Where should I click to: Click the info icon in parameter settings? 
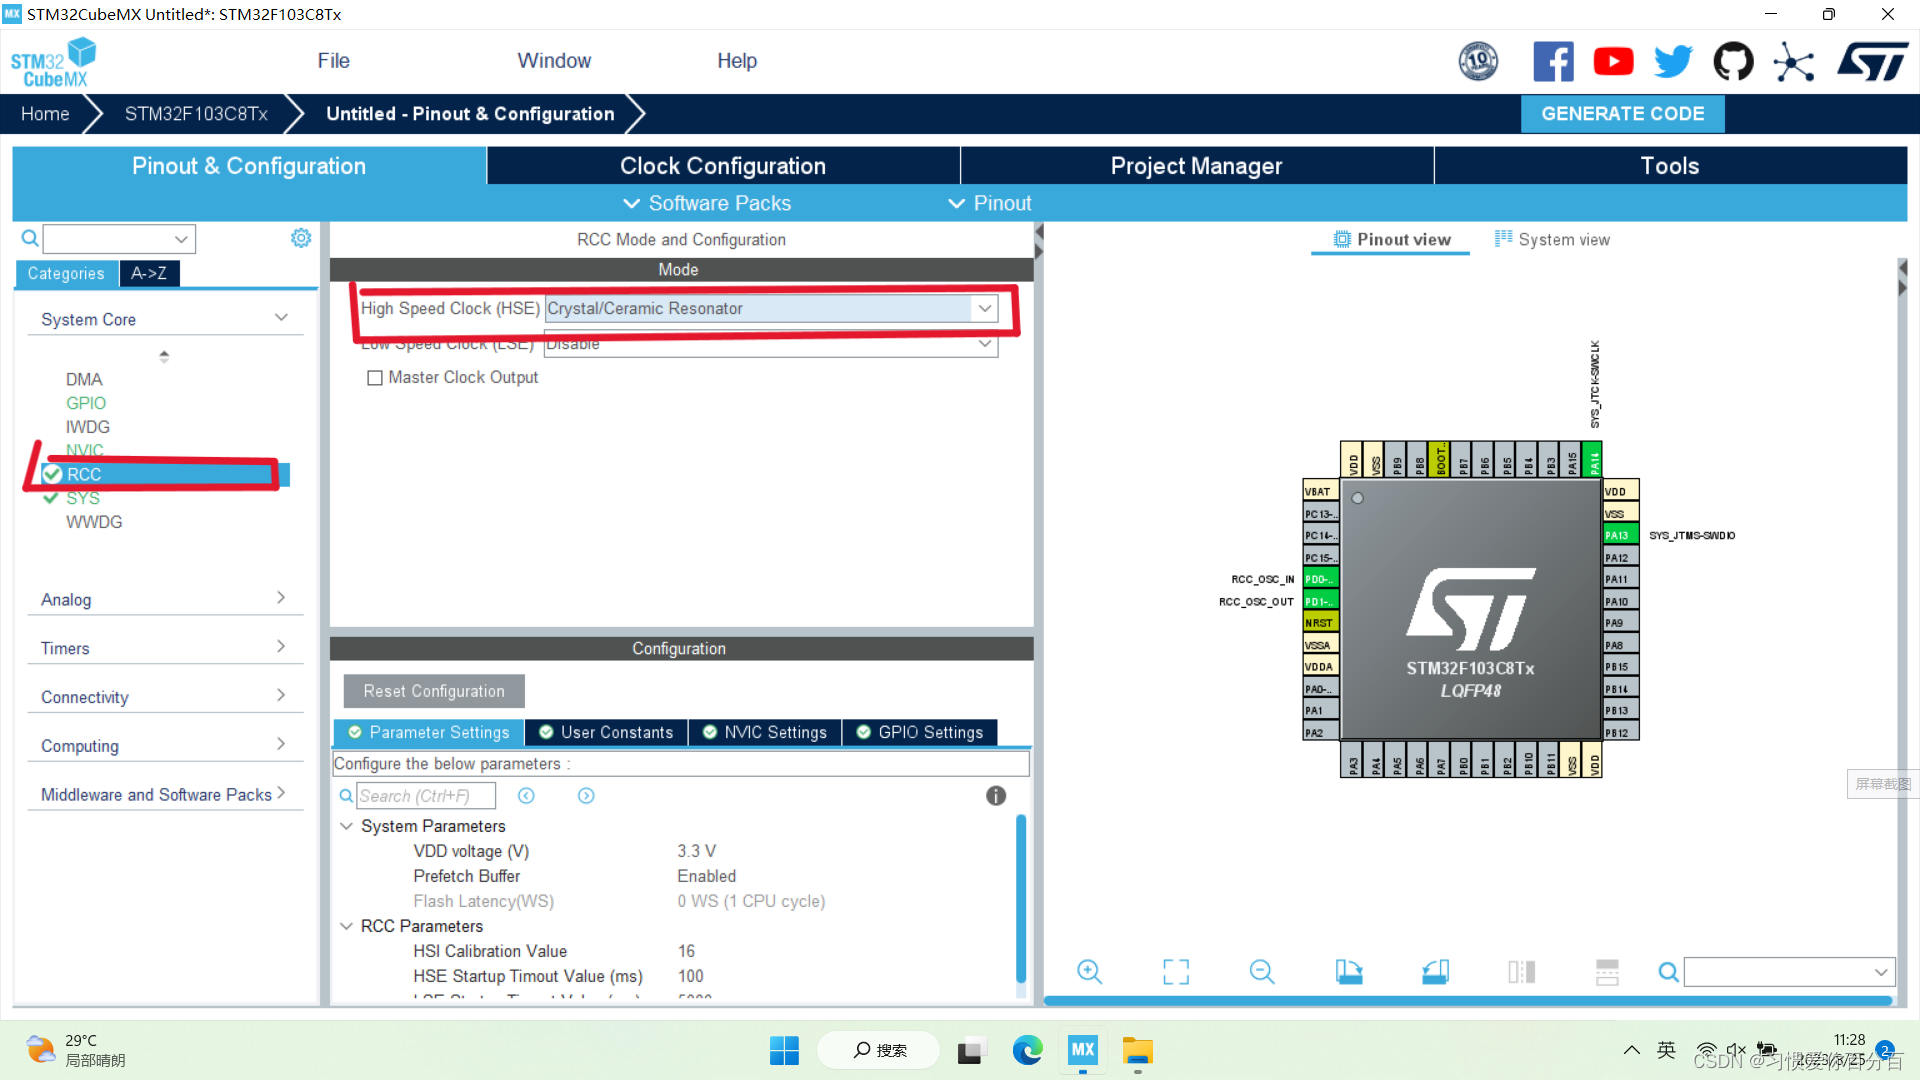click(x=996, y=796)
